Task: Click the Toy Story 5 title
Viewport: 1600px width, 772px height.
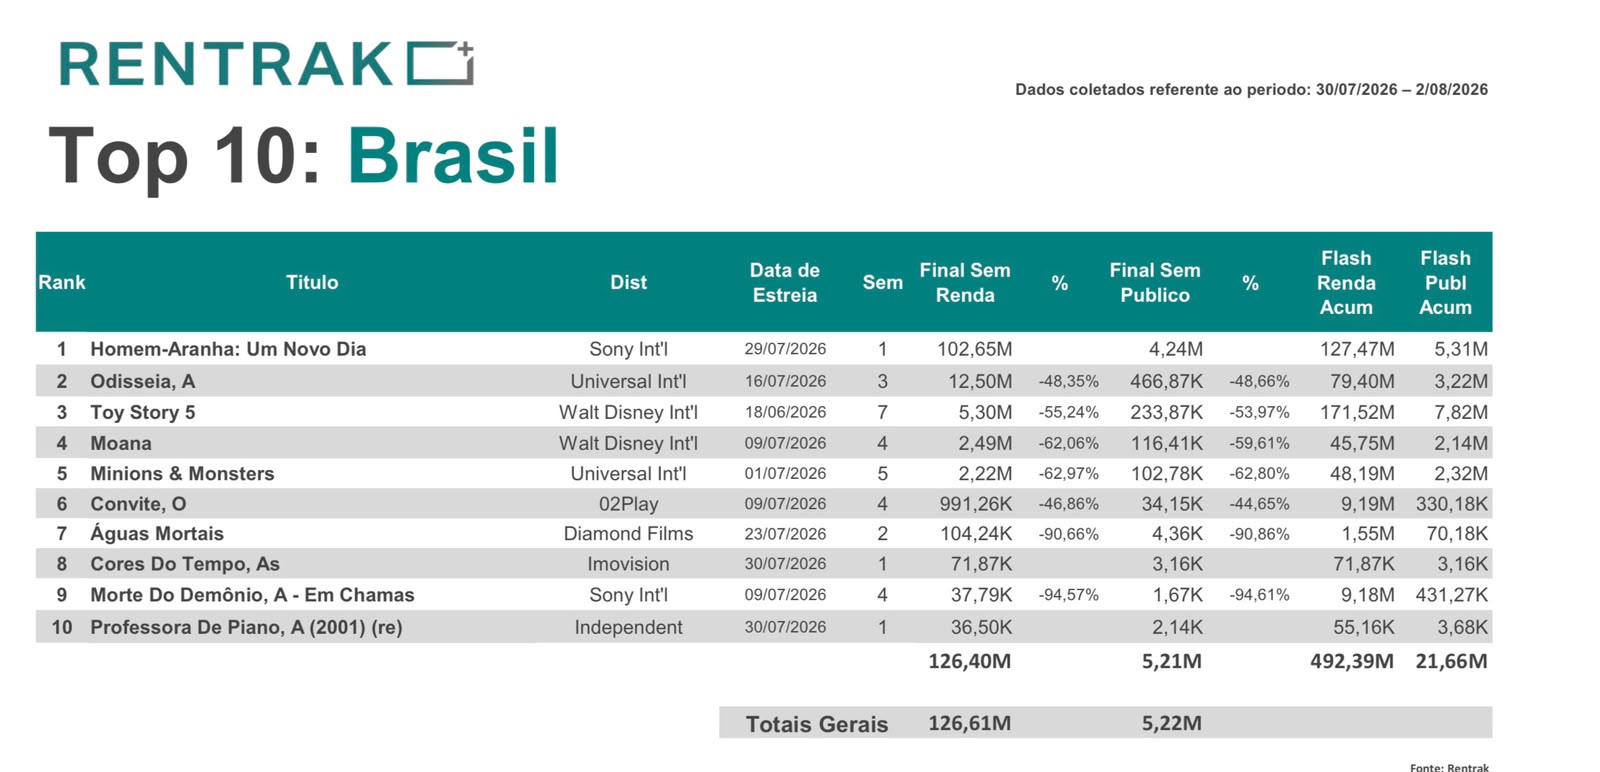Action: (143, 412)
